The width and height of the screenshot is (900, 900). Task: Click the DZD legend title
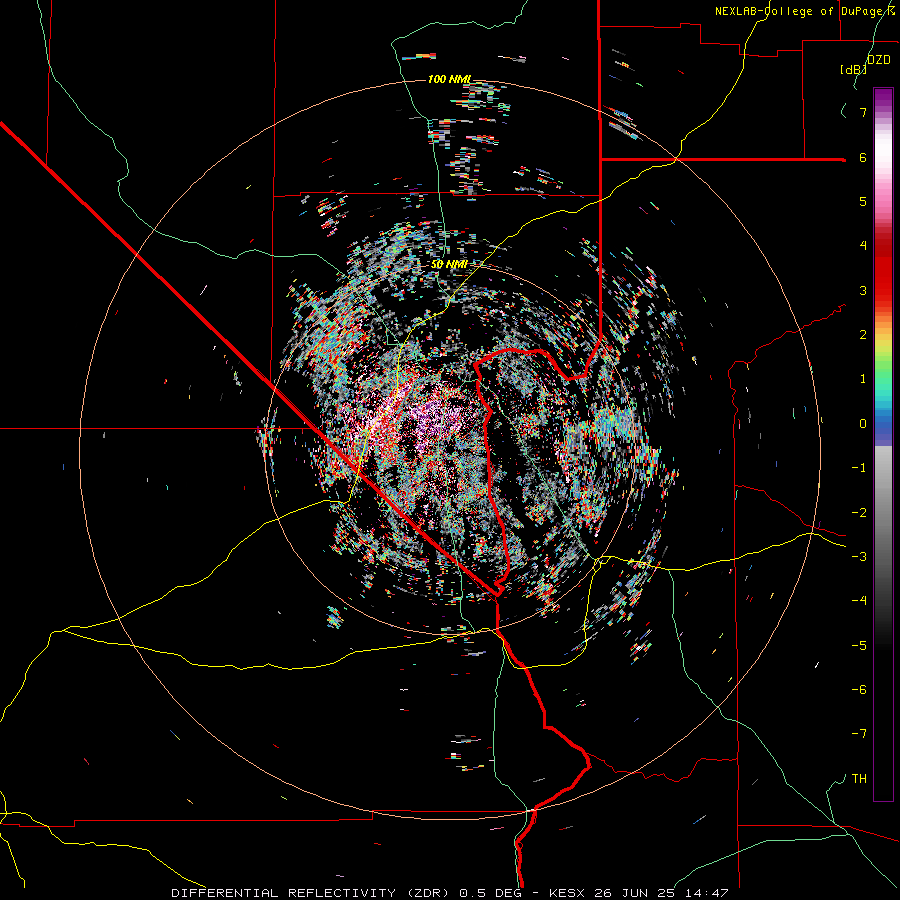(879, 60)
